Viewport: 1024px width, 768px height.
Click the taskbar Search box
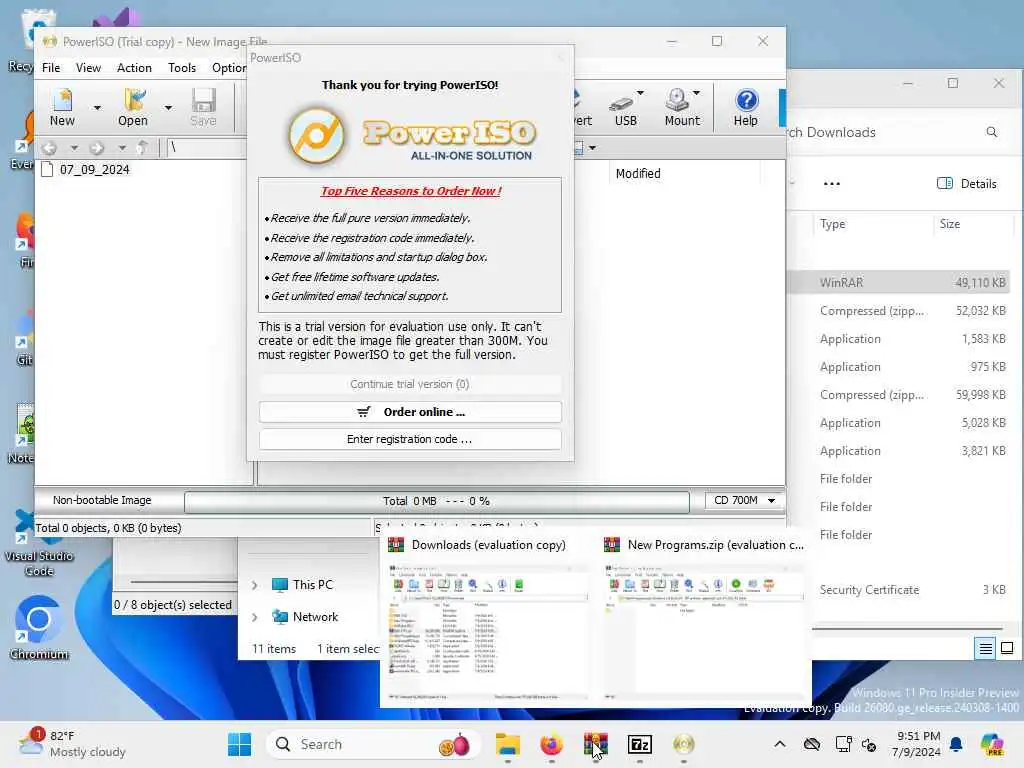click(x=374, y=744)
